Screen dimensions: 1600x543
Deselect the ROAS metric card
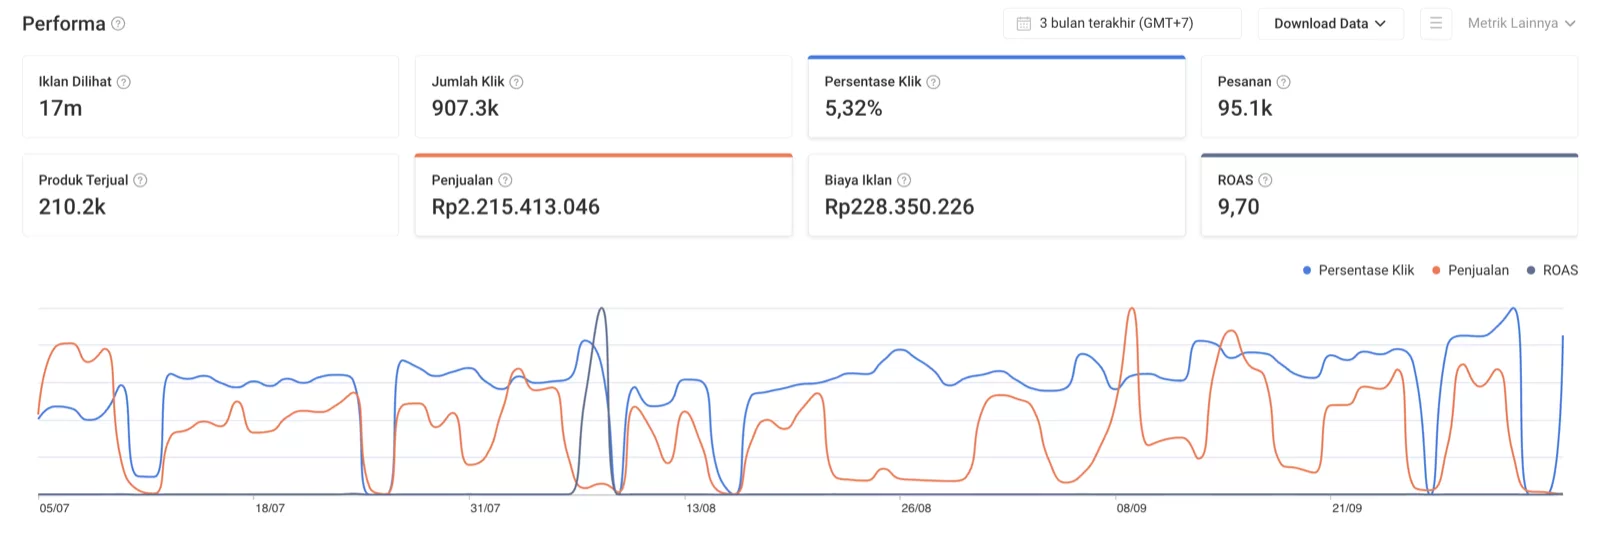[1389, 195]
